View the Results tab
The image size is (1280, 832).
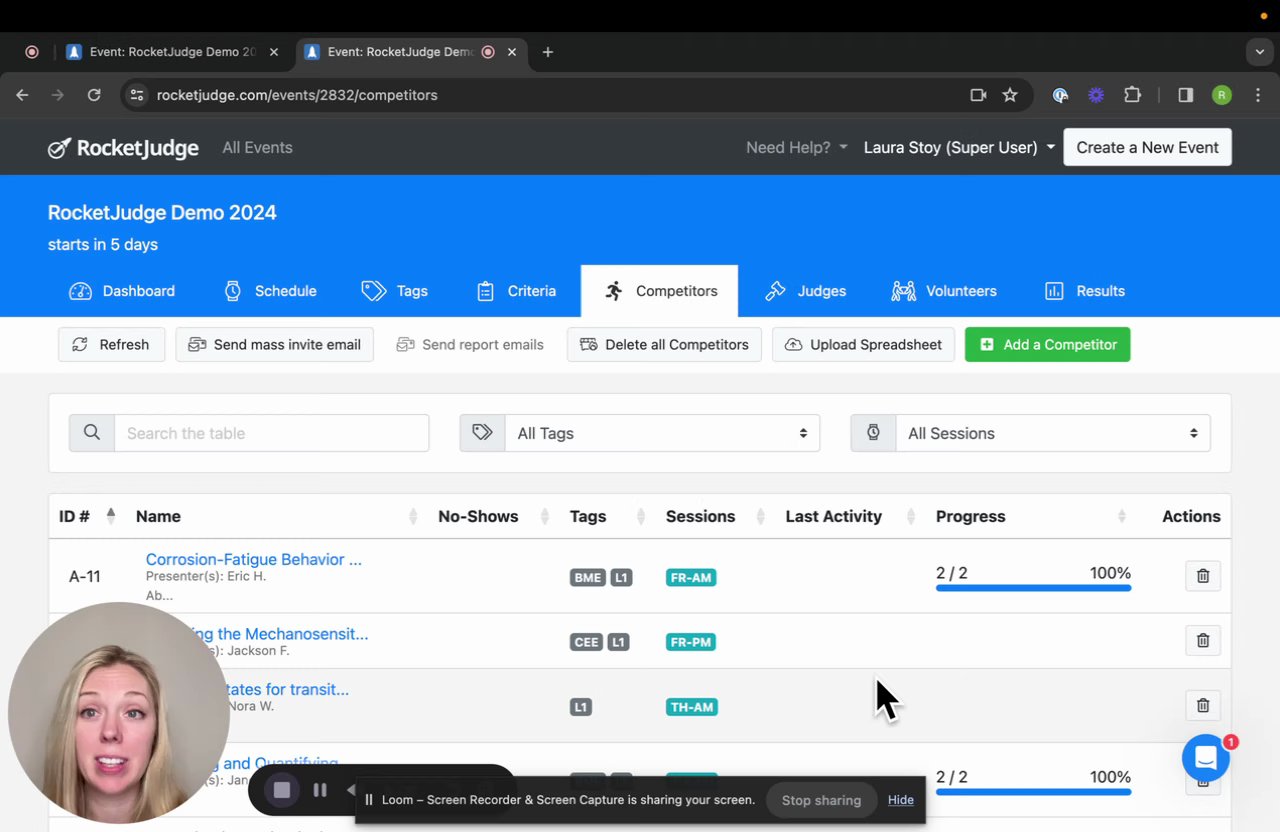coord(1085,291)
